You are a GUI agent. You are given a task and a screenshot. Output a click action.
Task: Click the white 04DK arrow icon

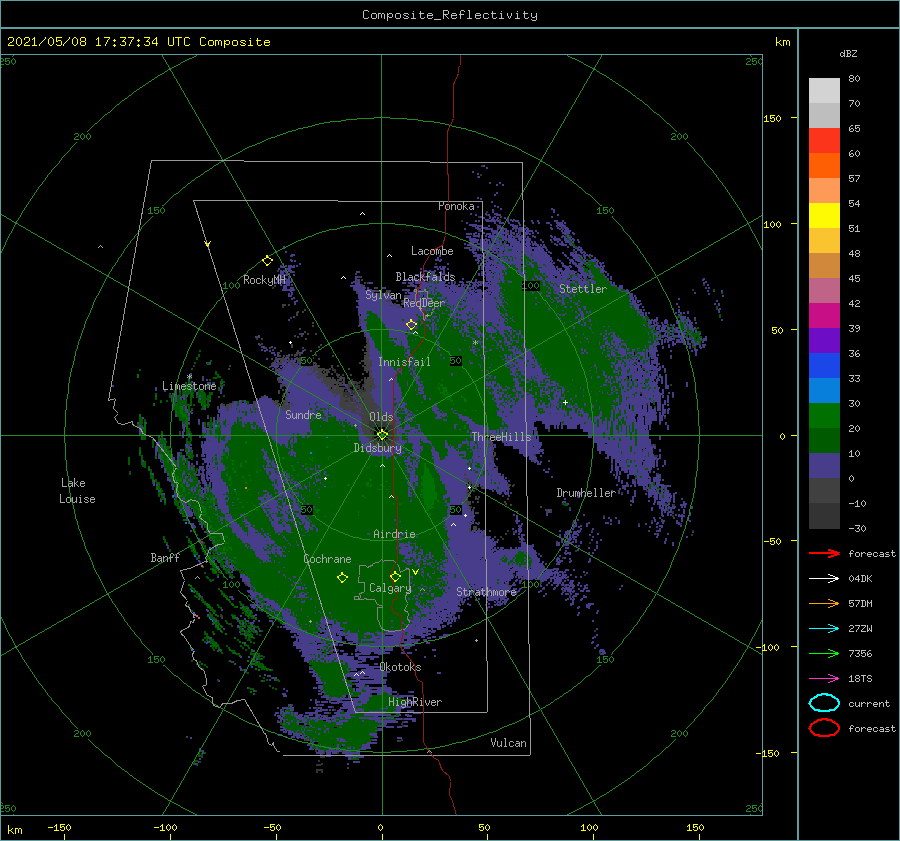824,578
